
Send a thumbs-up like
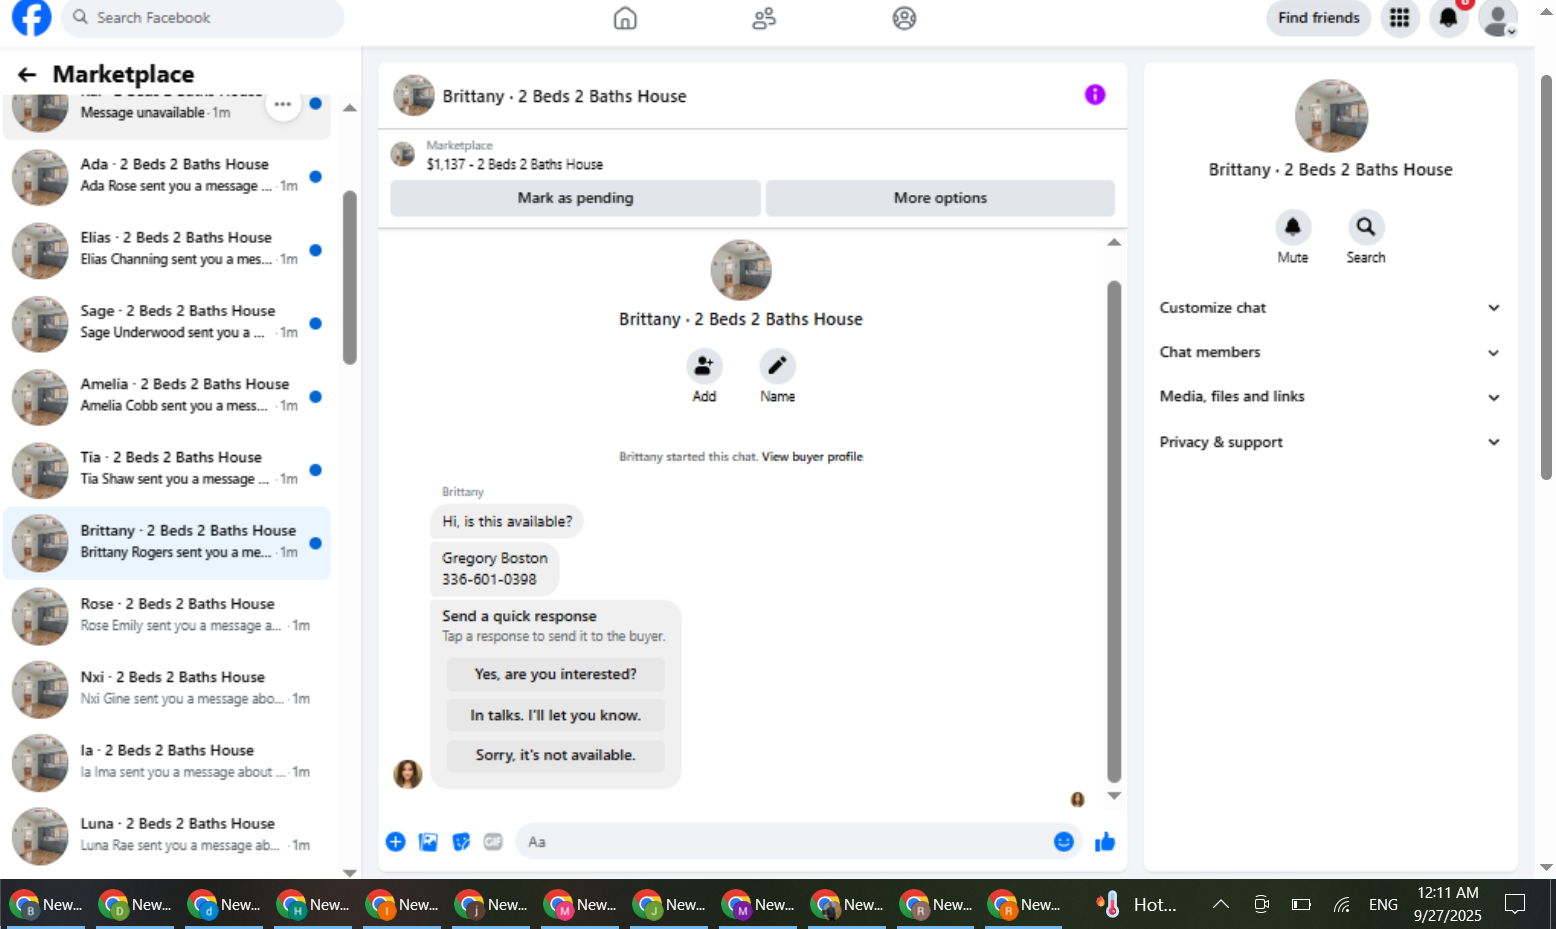click(1105, 842)
